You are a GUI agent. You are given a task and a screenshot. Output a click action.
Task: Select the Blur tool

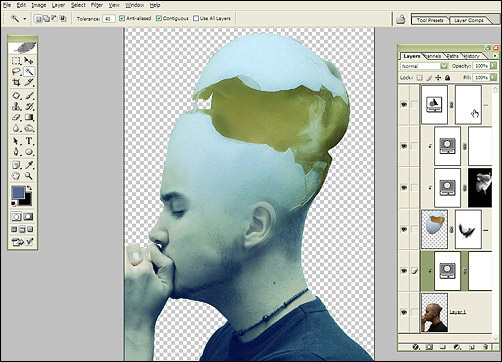[16, 128]
